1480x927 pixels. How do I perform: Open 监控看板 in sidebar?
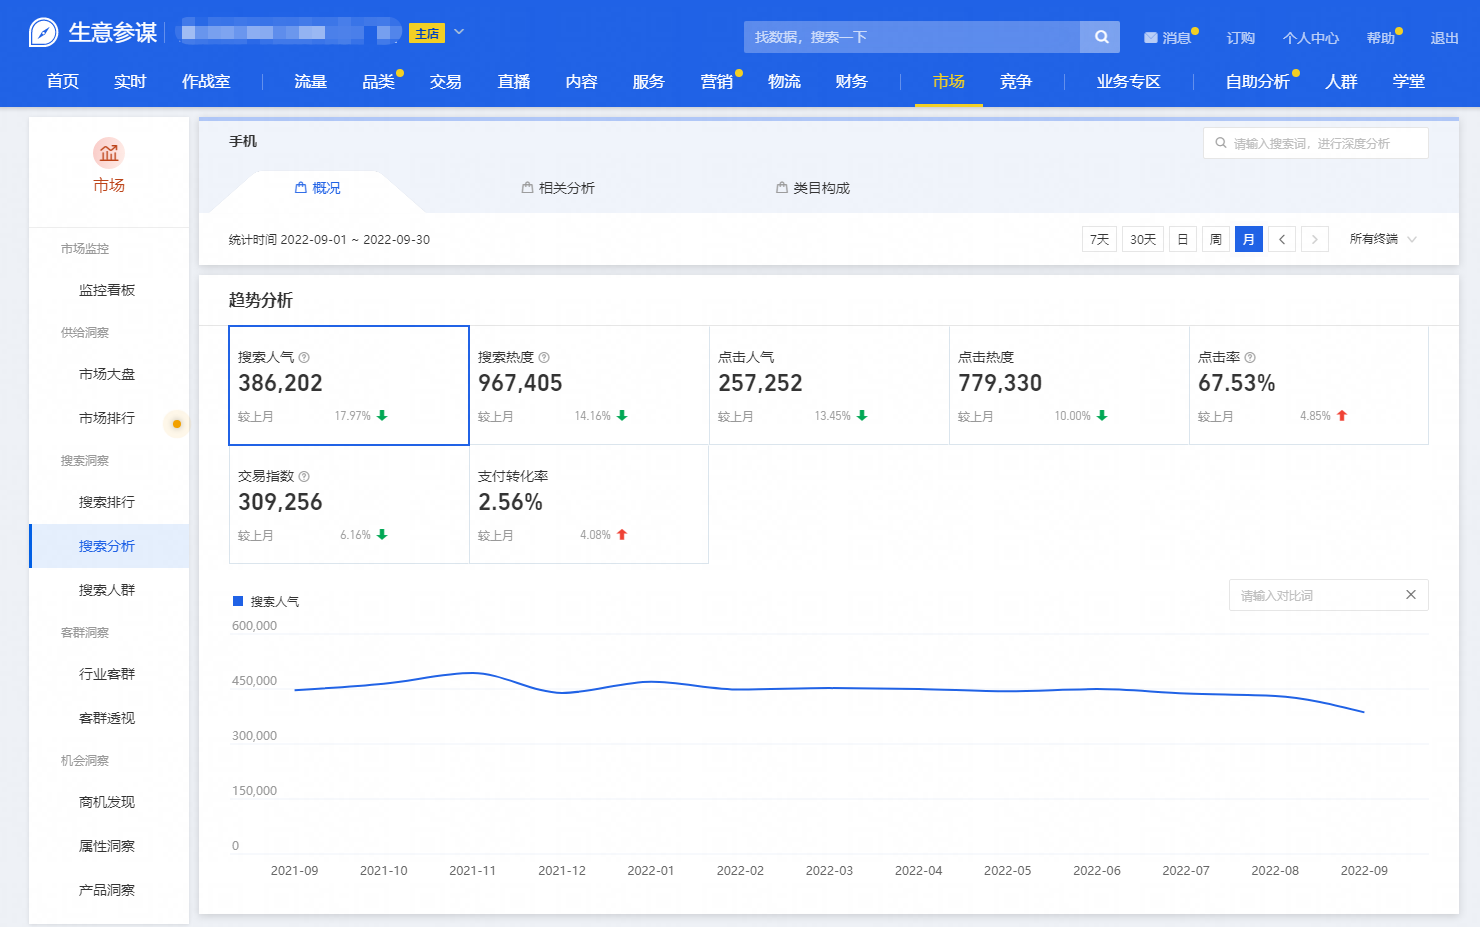107,290
